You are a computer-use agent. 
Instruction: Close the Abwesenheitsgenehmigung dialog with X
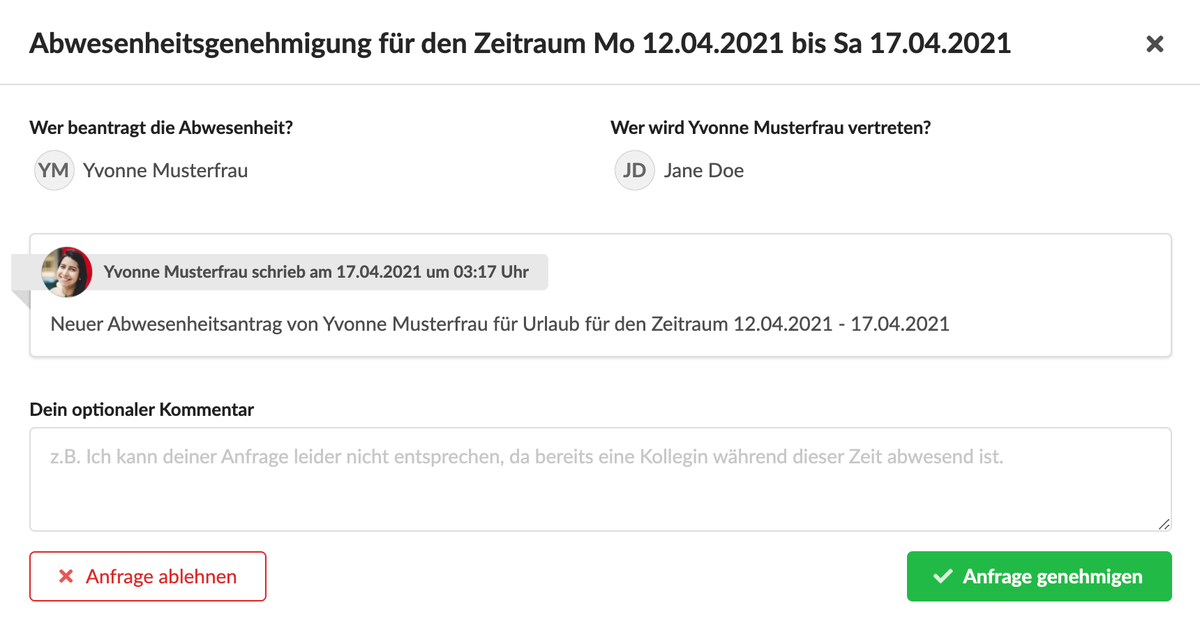[x=1154, y=44]
